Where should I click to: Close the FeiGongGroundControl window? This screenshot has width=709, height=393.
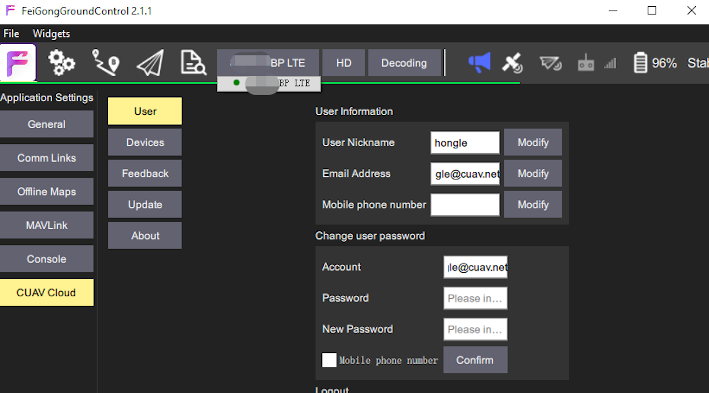pyautogui.click(x=691, y=10)
